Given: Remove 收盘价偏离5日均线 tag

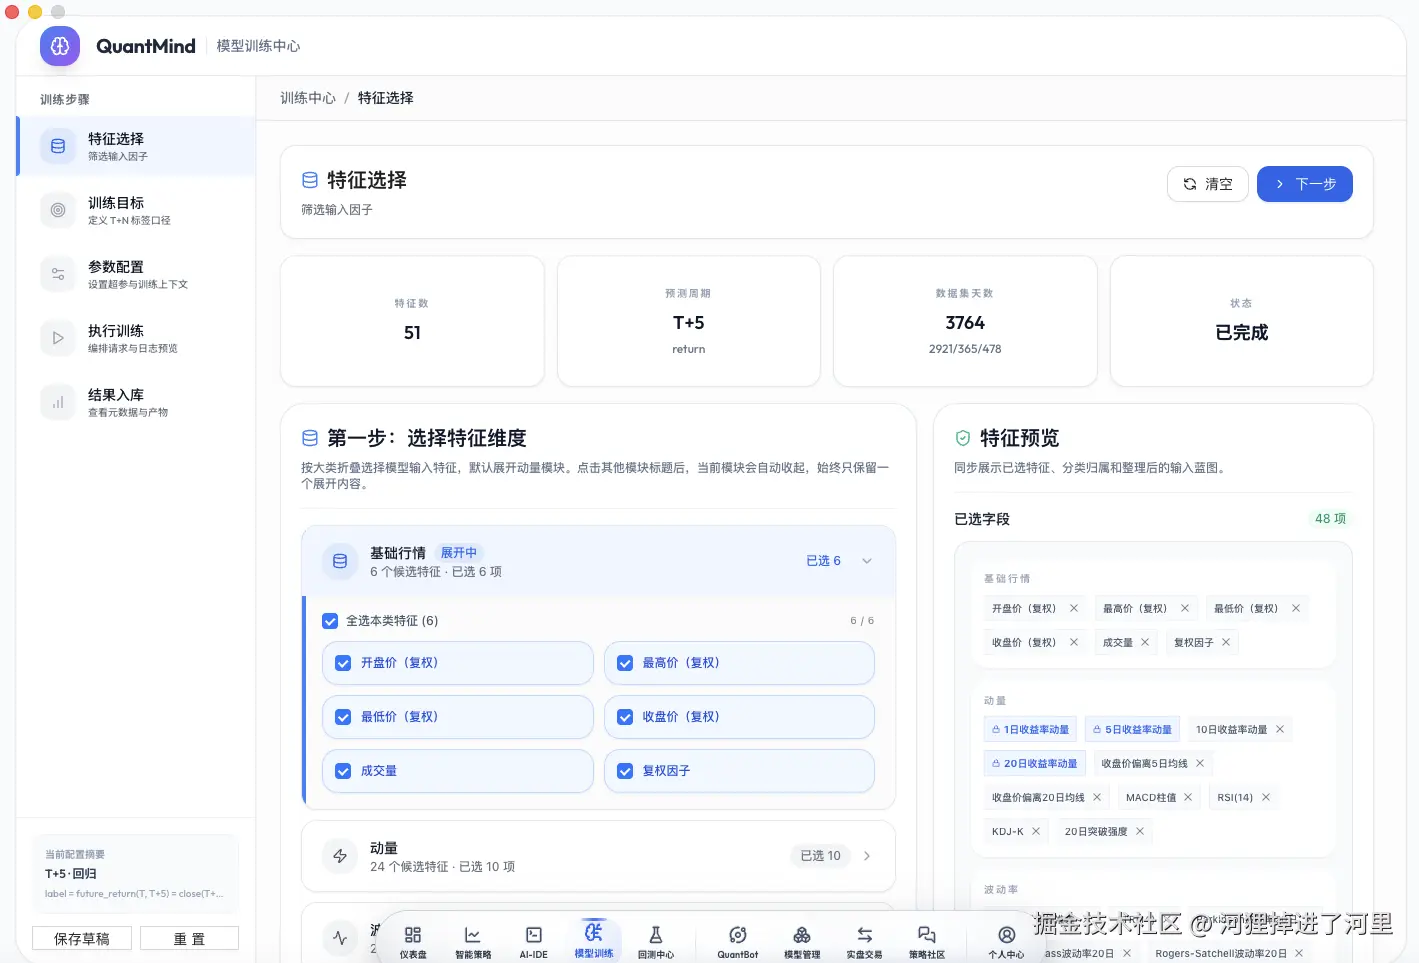Looking at the screenshot, I should 1200,764.
